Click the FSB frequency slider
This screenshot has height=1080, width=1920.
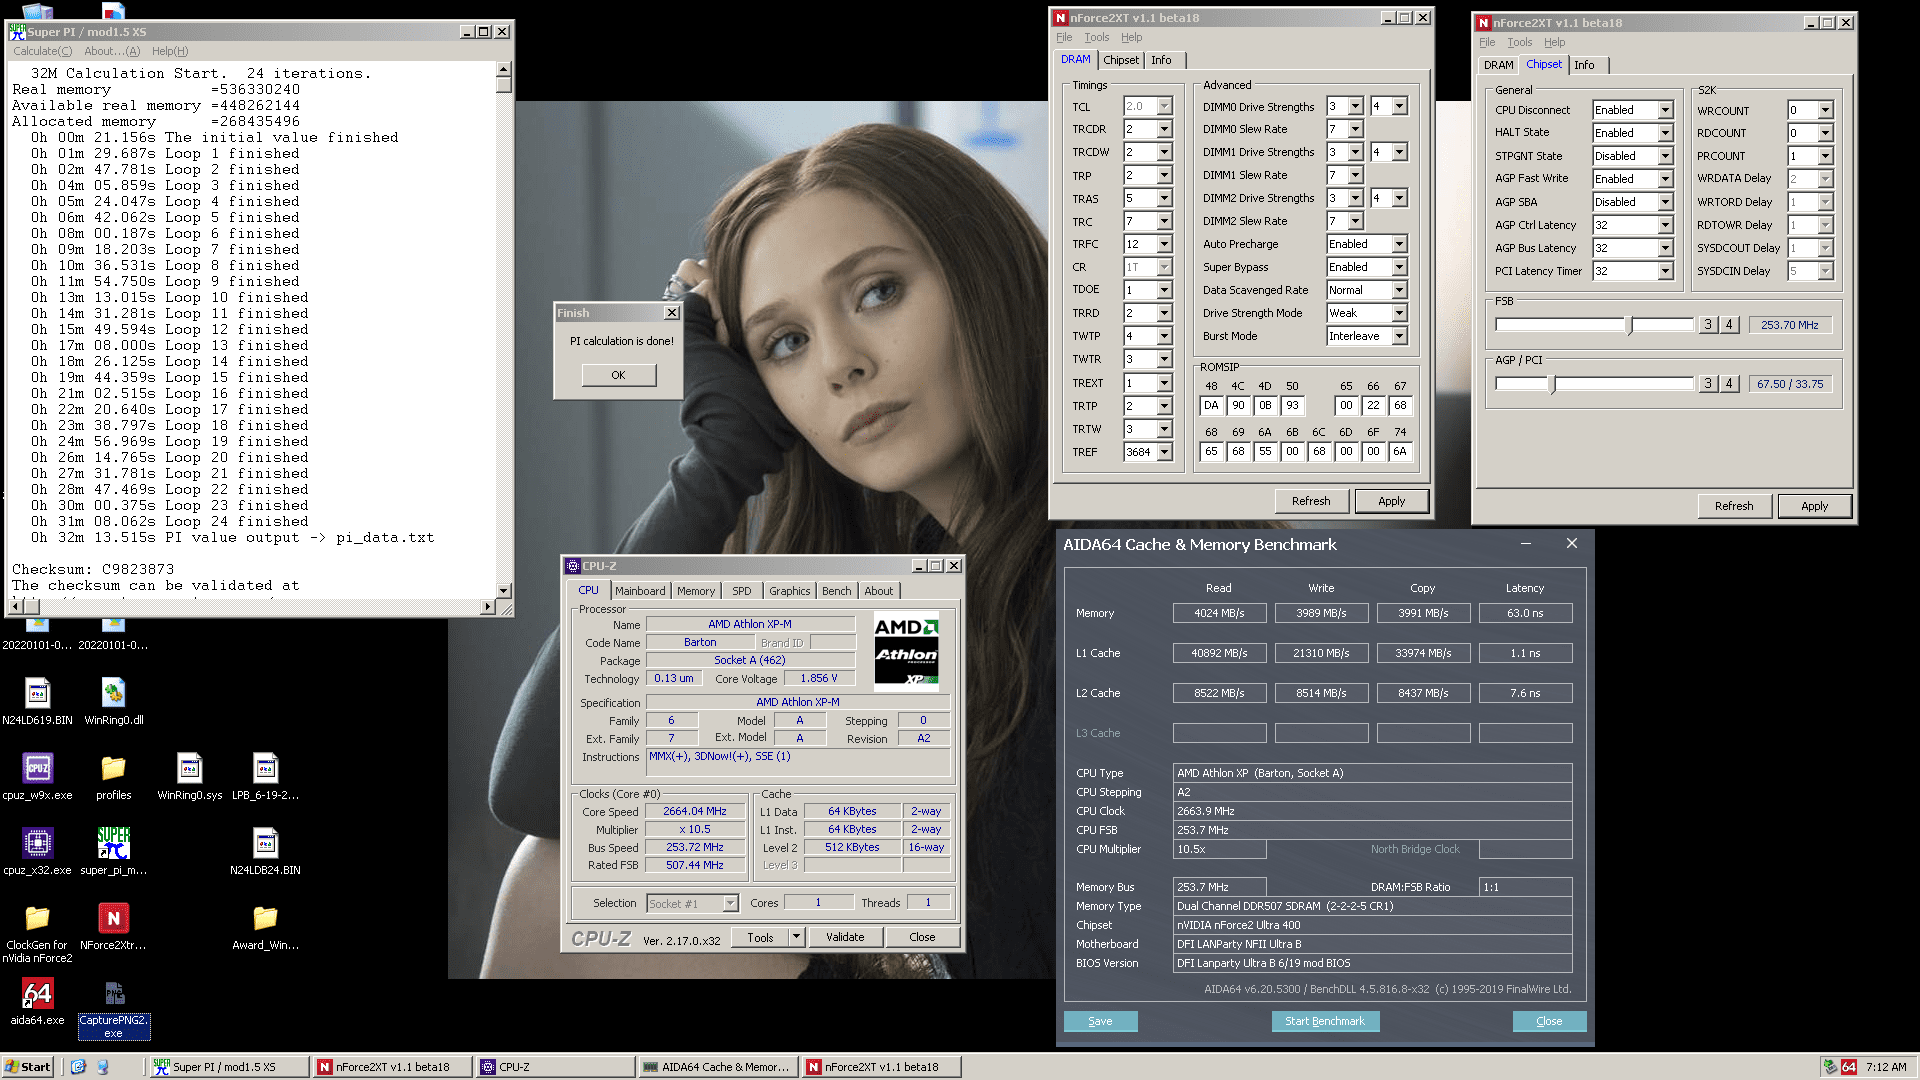click(1630, 325)
